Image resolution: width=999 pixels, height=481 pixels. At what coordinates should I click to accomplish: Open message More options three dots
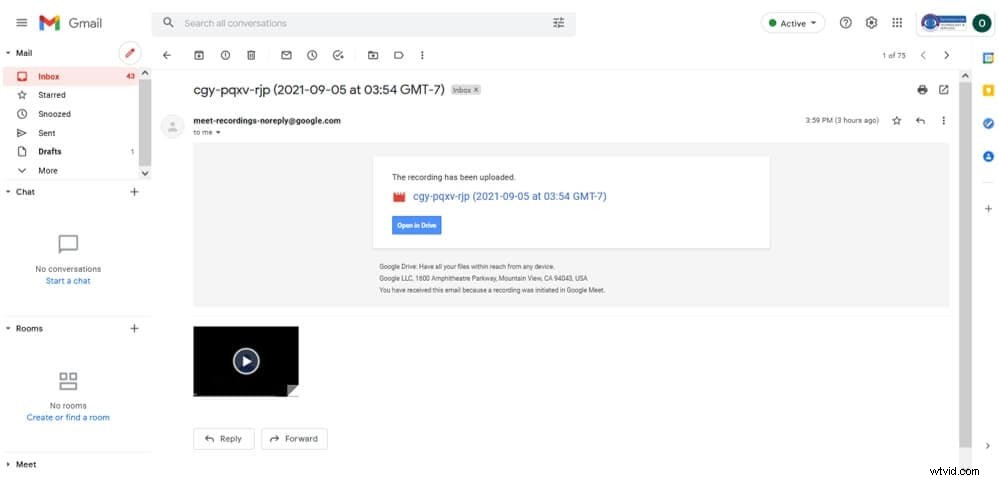[944, 120]
